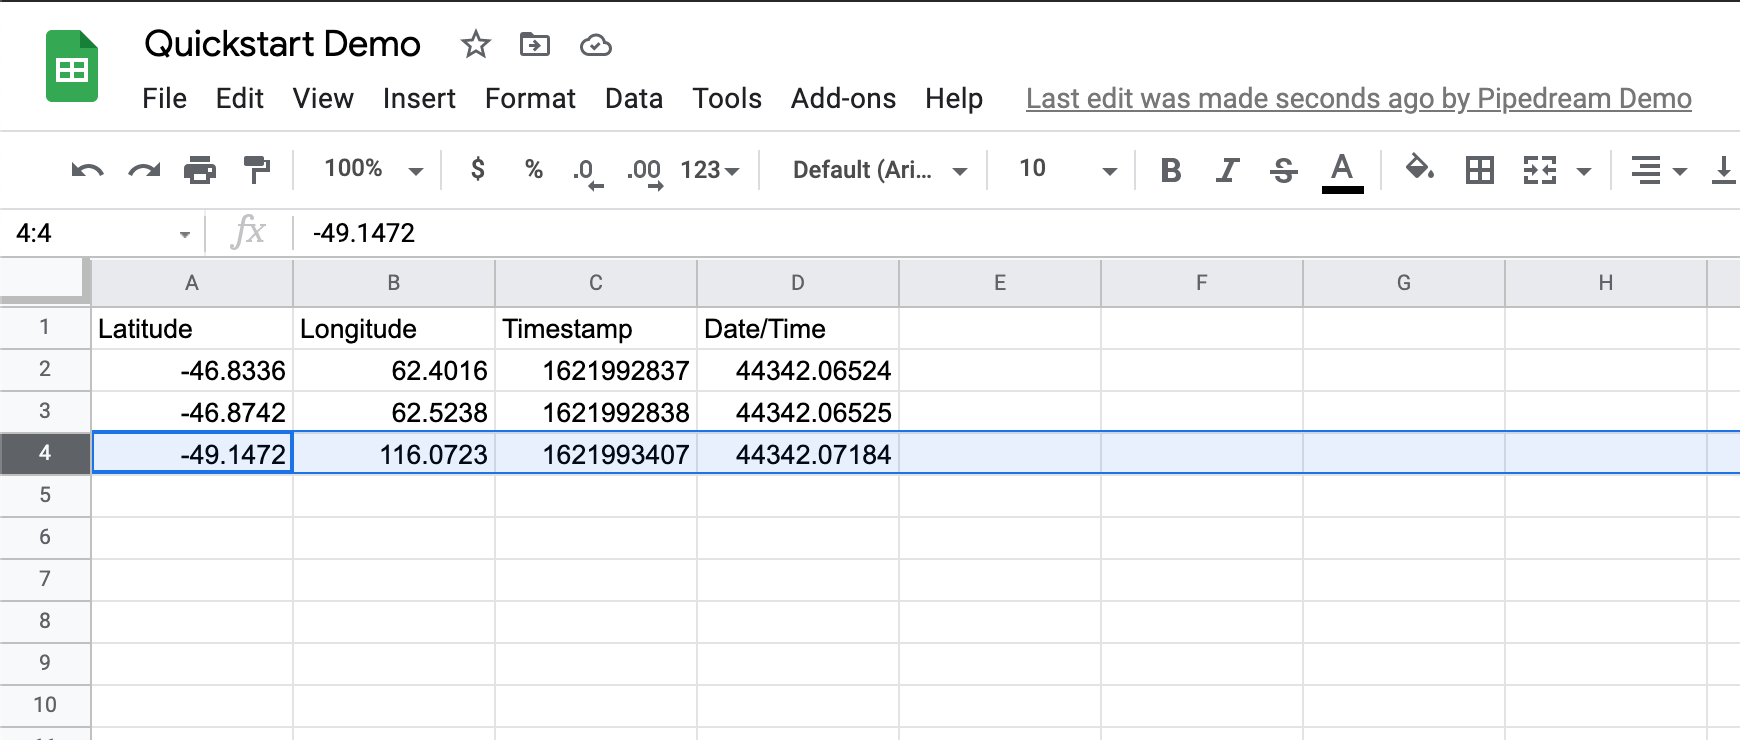The width and height of the screenshot is (1740, 740).
Task: Toggle italic text formatting
Action: click(x=1227, y=170)
